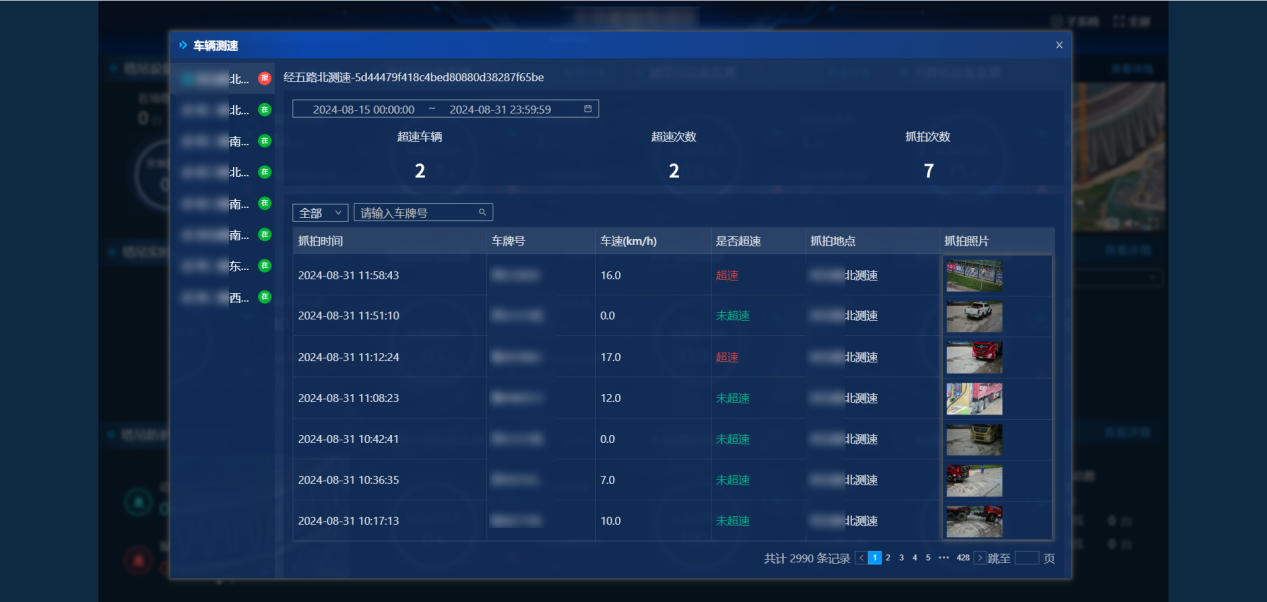Select the device ending in 西... in sidebar
The width and height of the screenshot is (1267, 602).
220,297
